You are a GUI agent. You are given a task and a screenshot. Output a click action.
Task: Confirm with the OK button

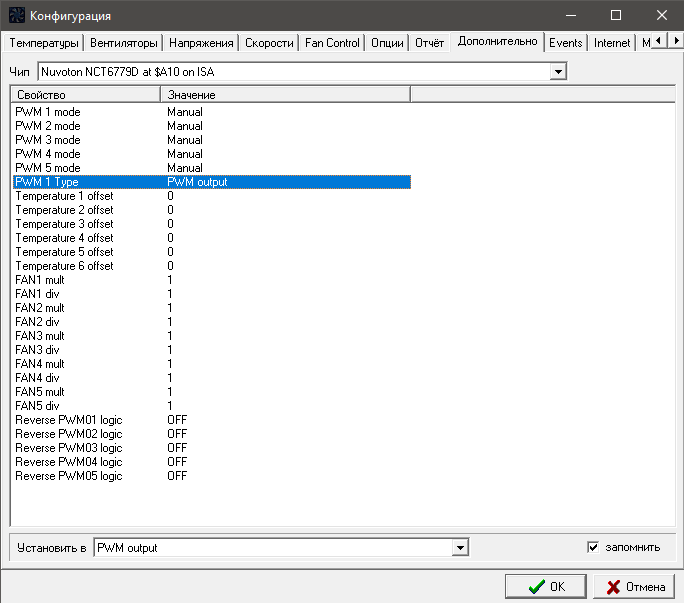546,586
